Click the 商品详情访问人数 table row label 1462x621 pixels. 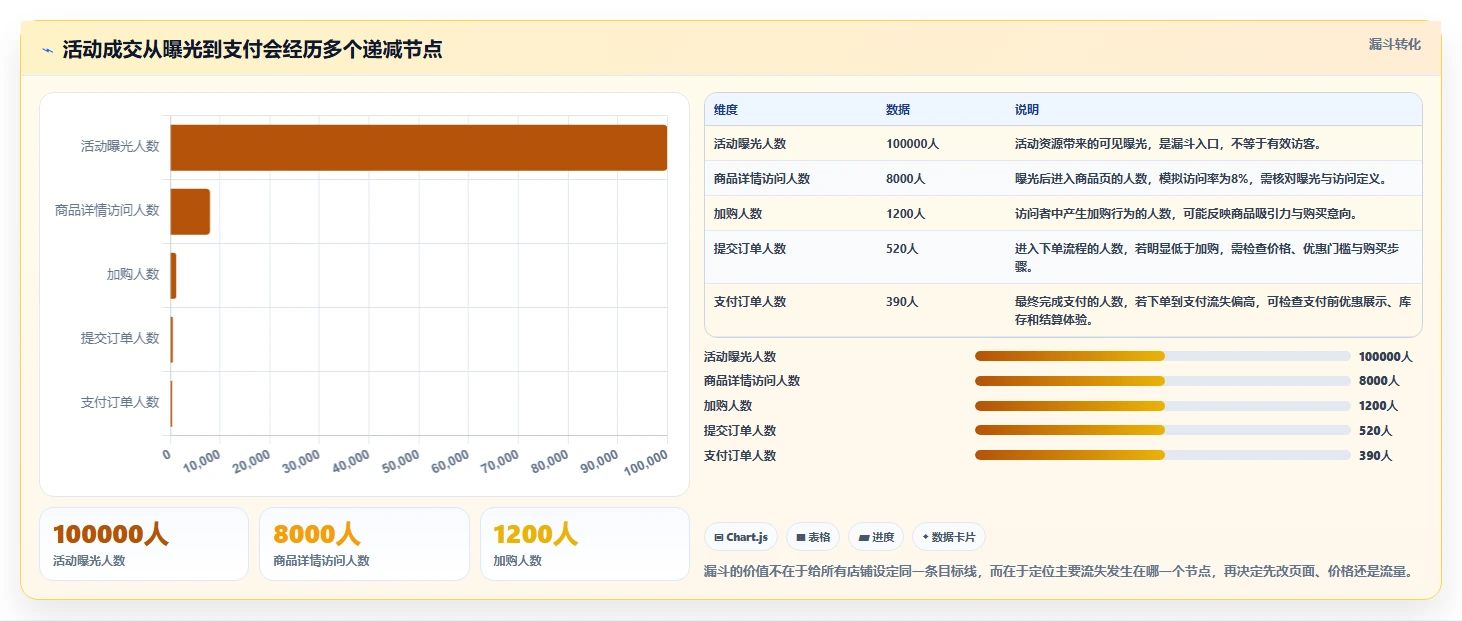tap(762, 179)
